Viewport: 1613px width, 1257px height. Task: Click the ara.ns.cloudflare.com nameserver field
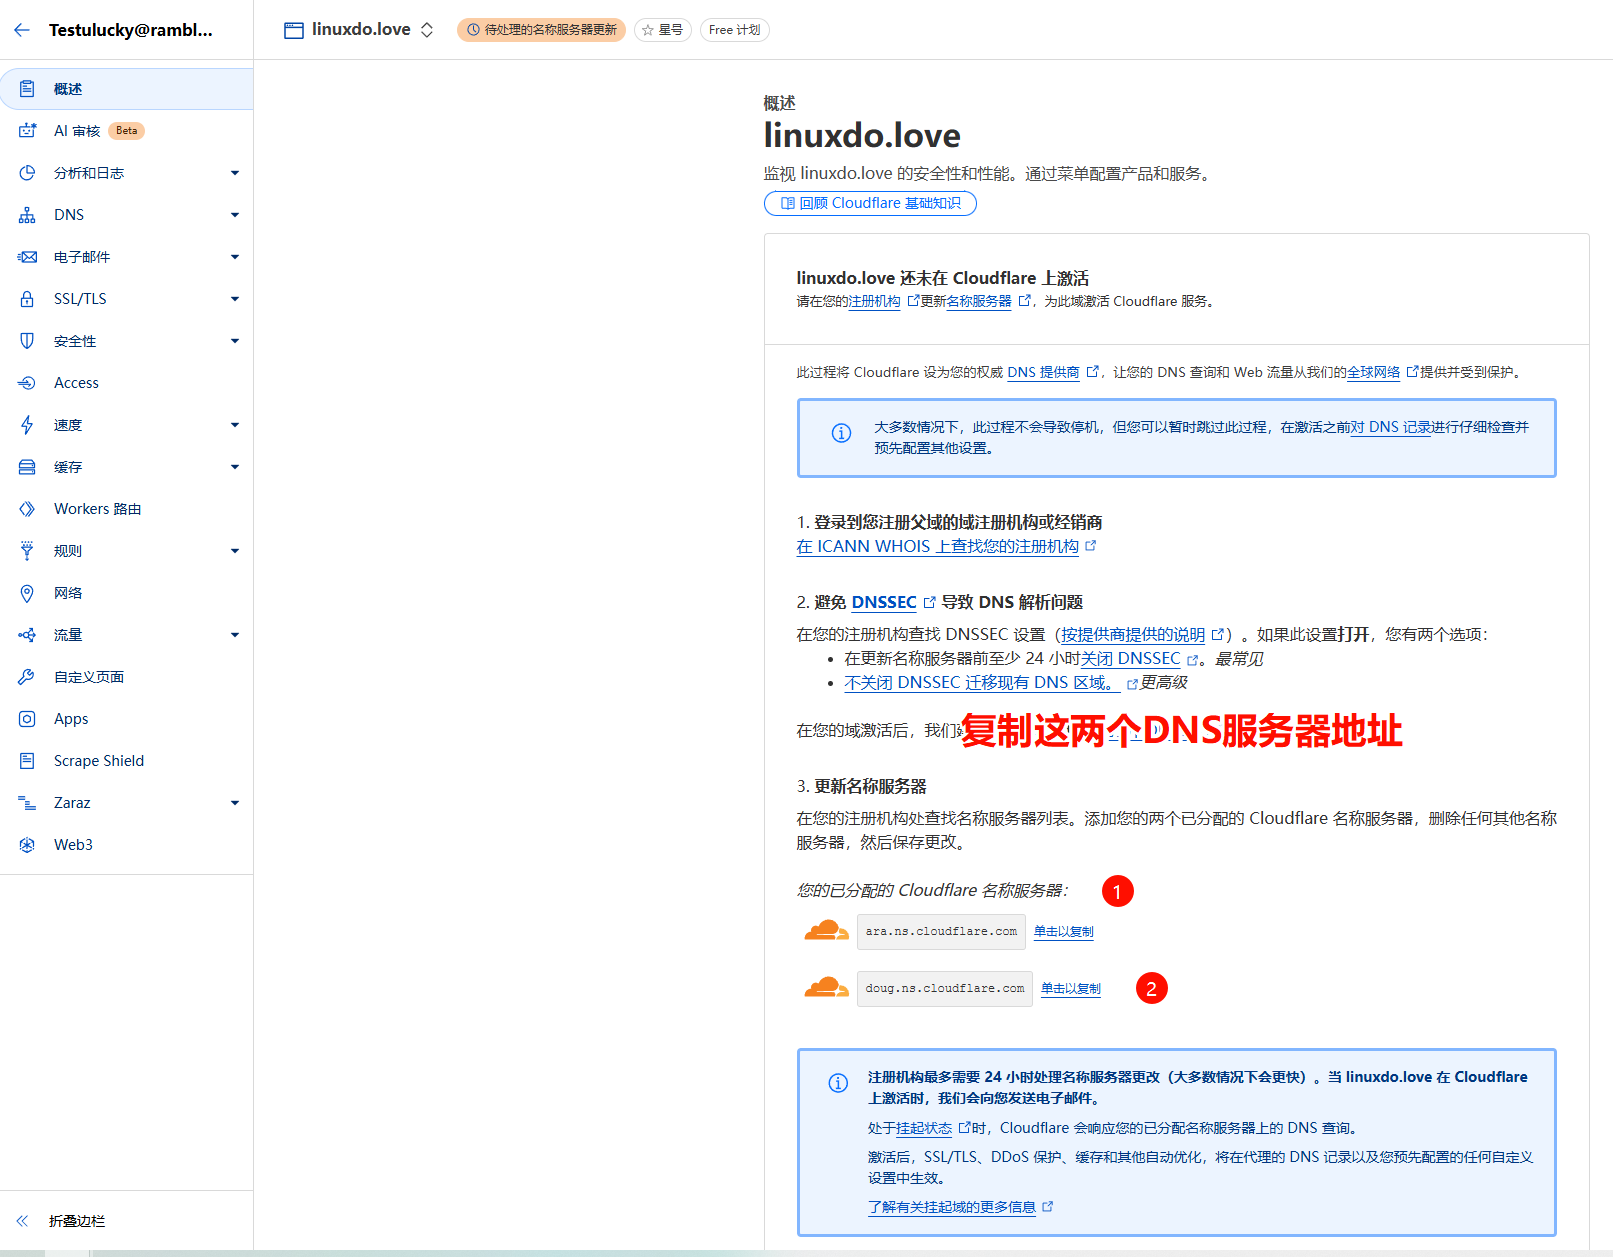[941, 931]
